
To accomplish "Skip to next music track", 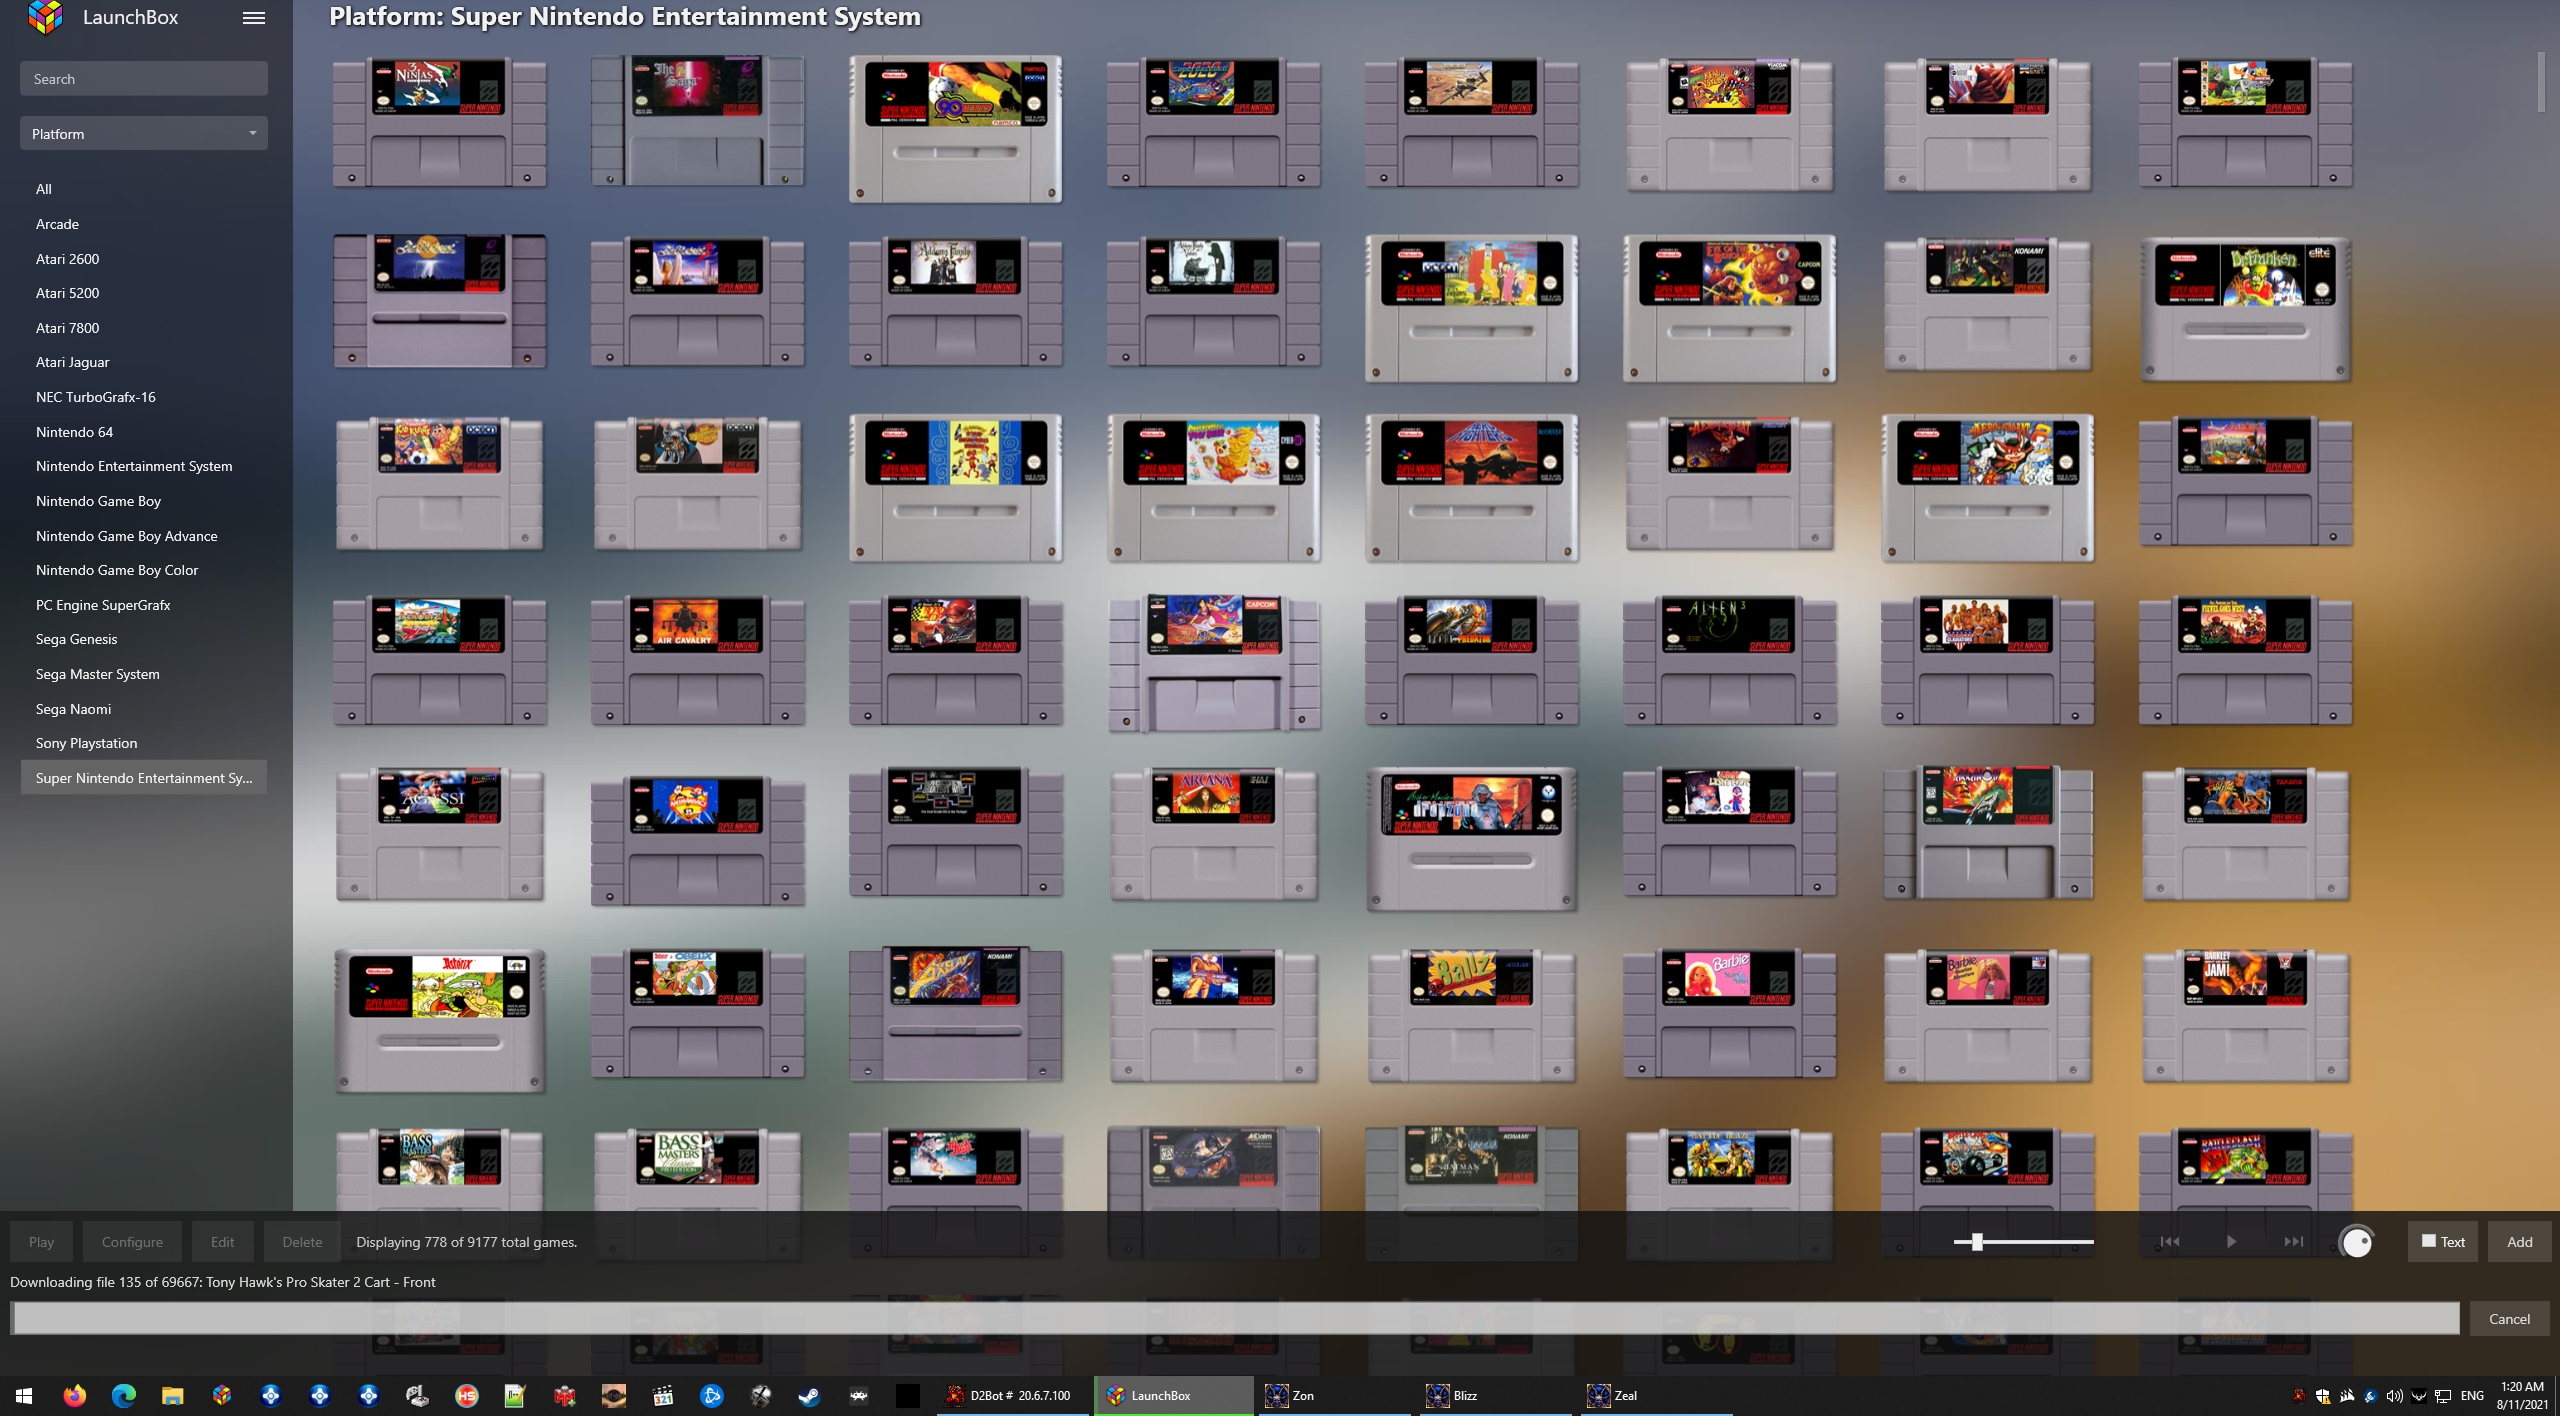I will click(2294, 1241).
